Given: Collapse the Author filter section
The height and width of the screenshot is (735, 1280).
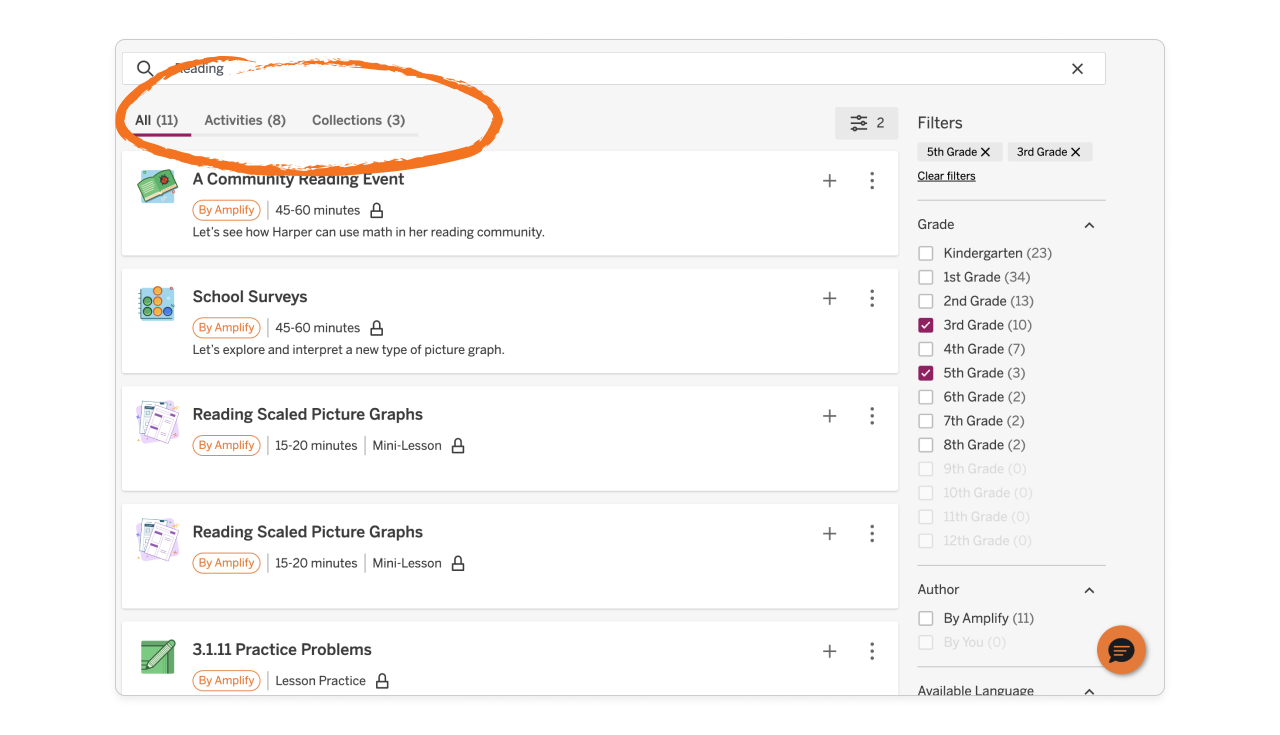Looking at the screenshot, I should (x=1089, y=590).
